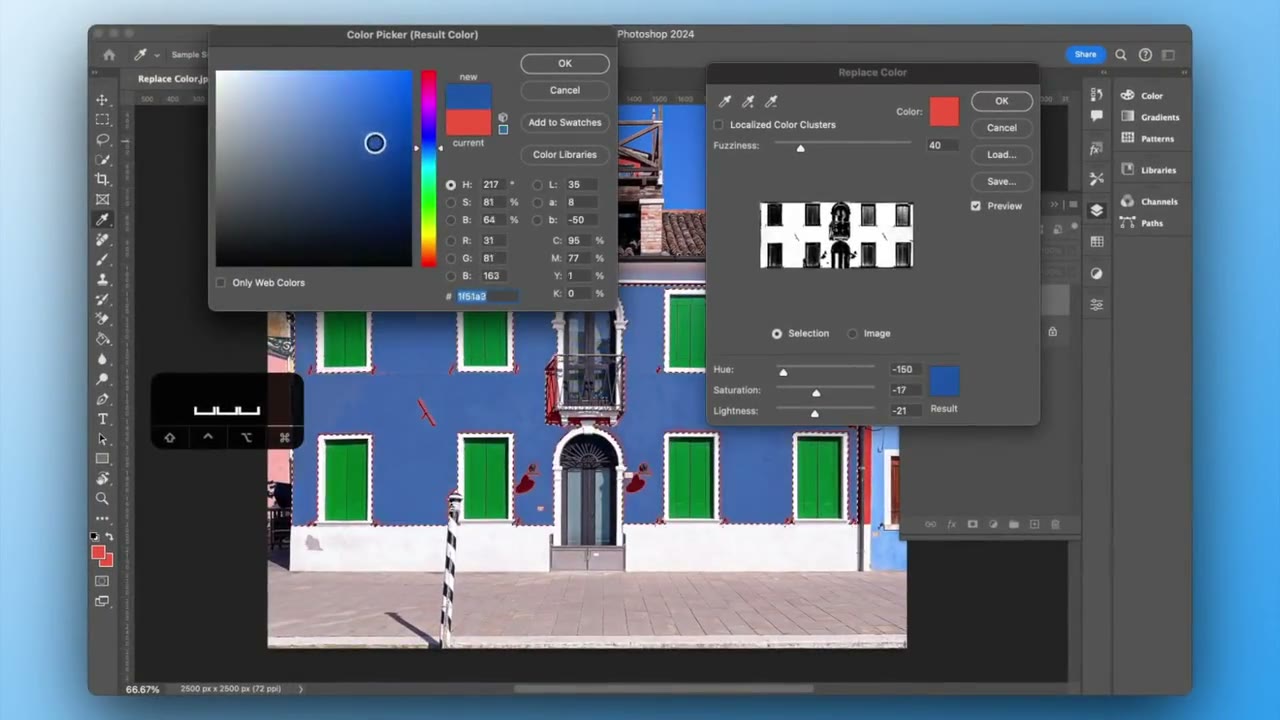Select the L radio in Color Picker

click(x=537, y=185)
